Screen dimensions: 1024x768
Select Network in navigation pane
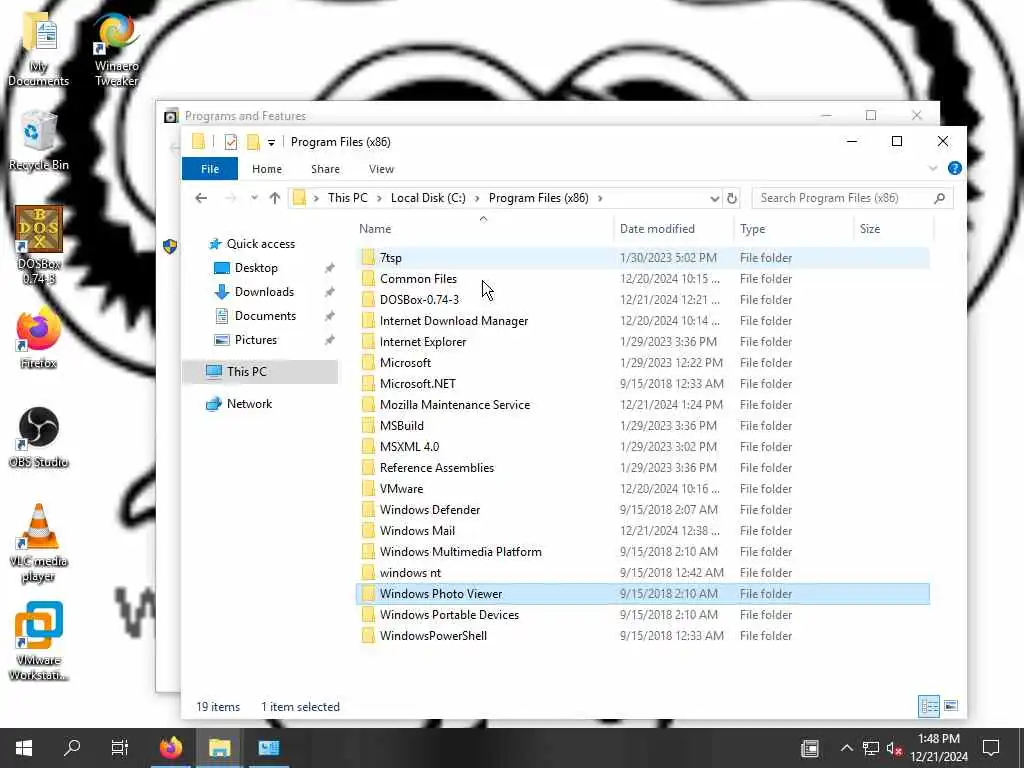[x=249, y=404]
